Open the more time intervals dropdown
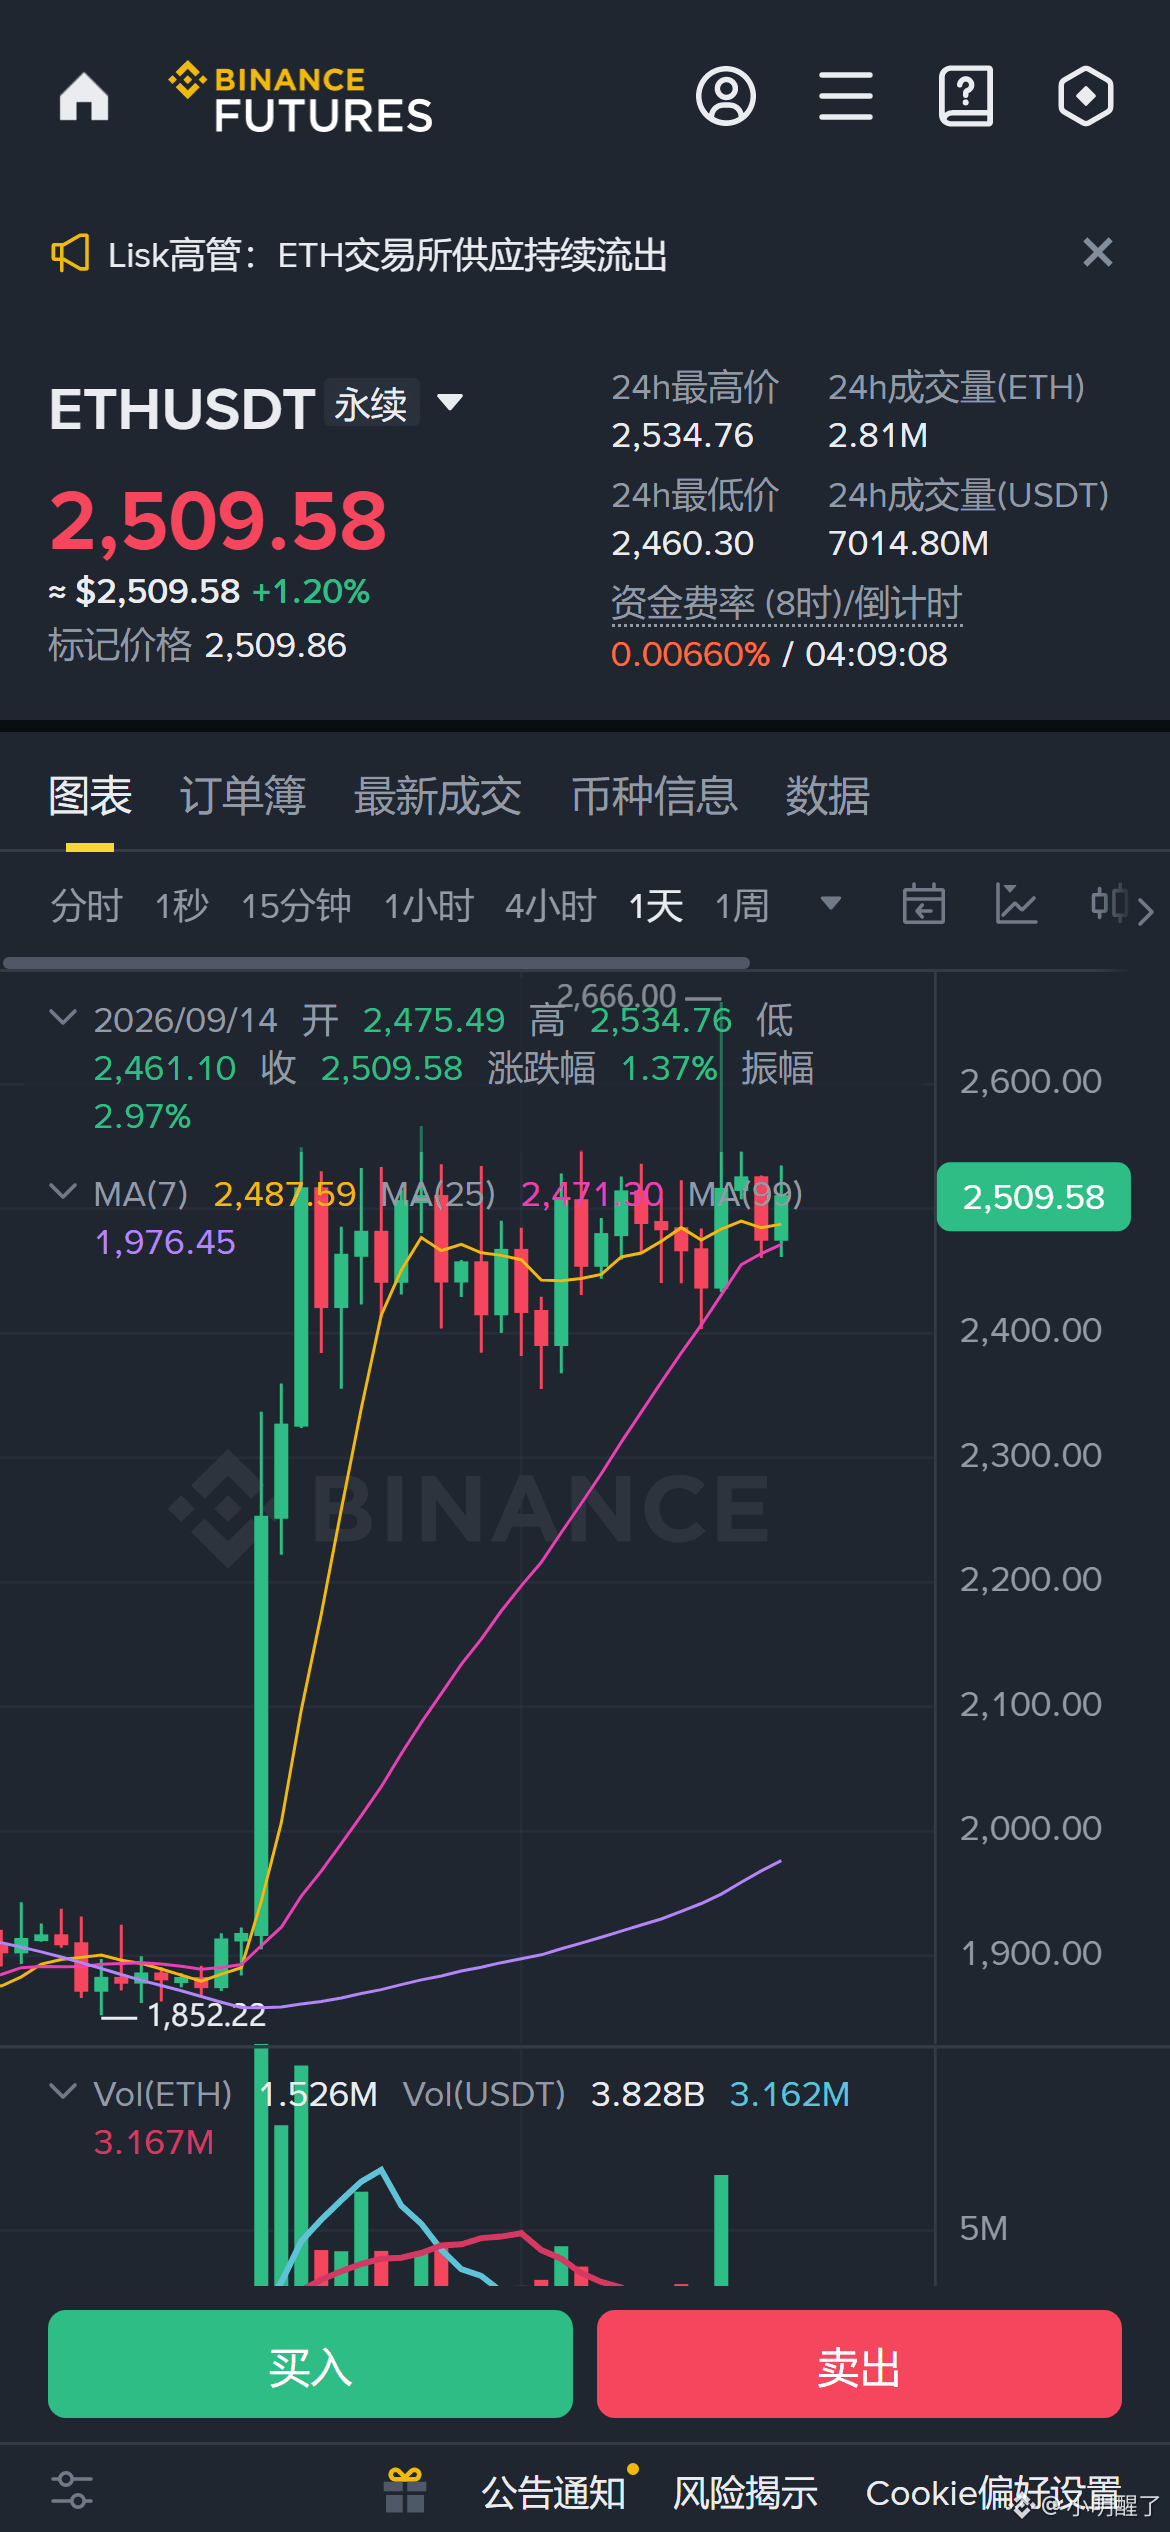This screenshot has height=2532, width=1170. point(830,904)
